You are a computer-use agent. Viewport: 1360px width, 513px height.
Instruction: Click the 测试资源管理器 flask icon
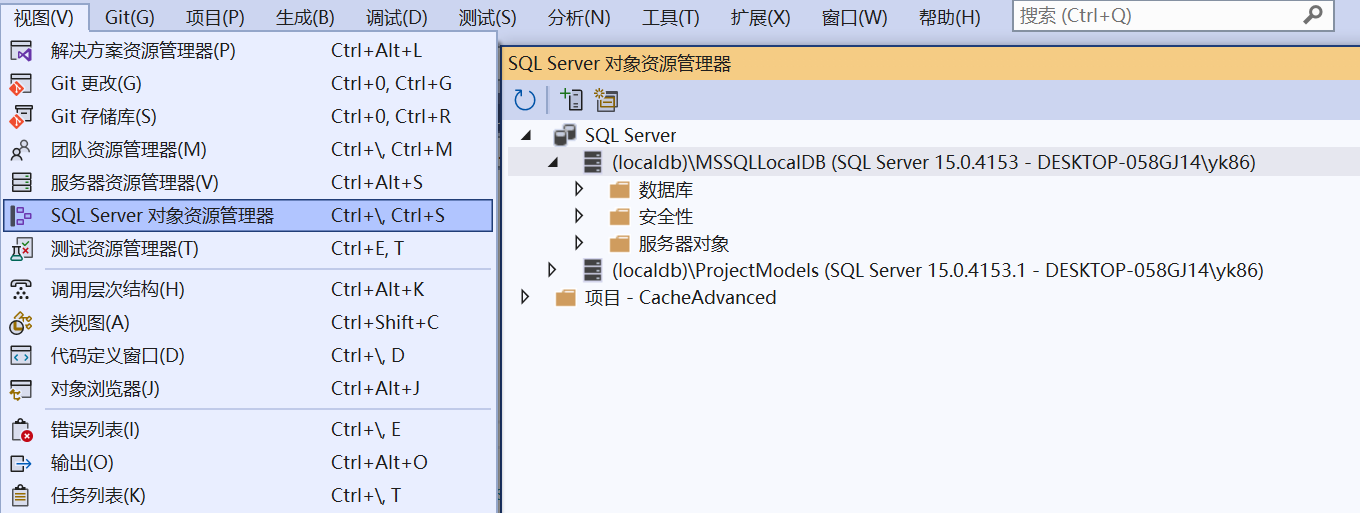(x=21, y=248)
